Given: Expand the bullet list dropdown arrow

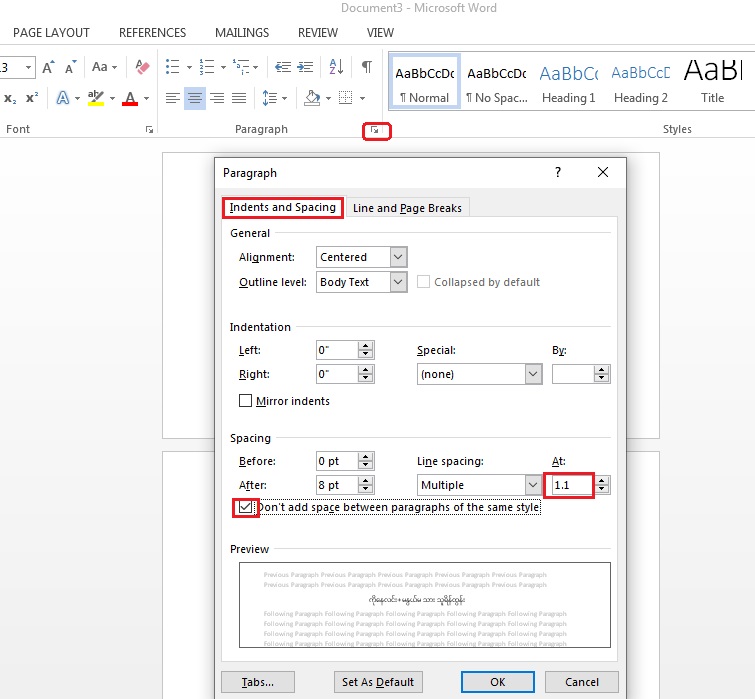Looking at the screenshot, I should pyautogui.click(x=189, y=67).
